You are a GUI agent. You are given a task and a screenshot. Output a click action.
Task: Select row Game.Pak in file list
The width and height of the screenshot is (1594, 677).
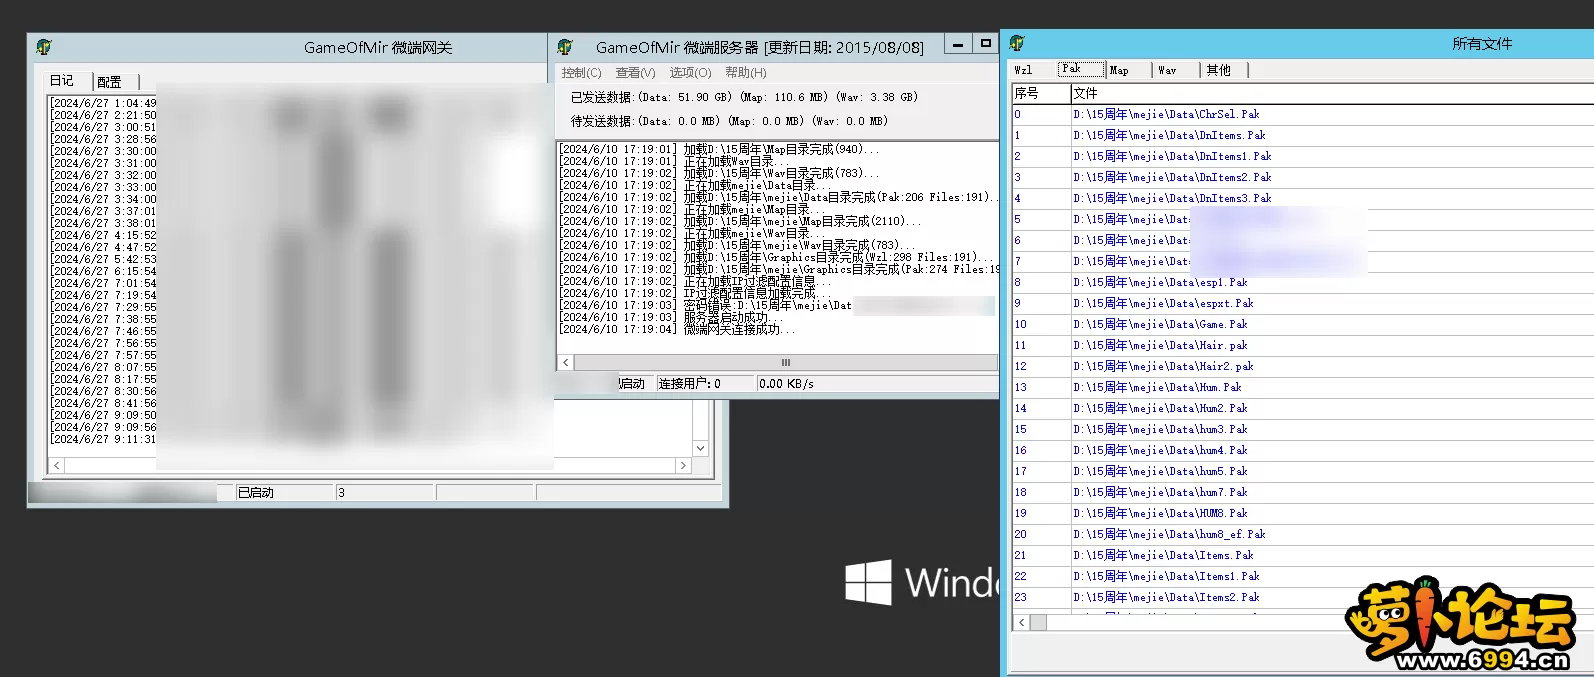[1303, 324]
